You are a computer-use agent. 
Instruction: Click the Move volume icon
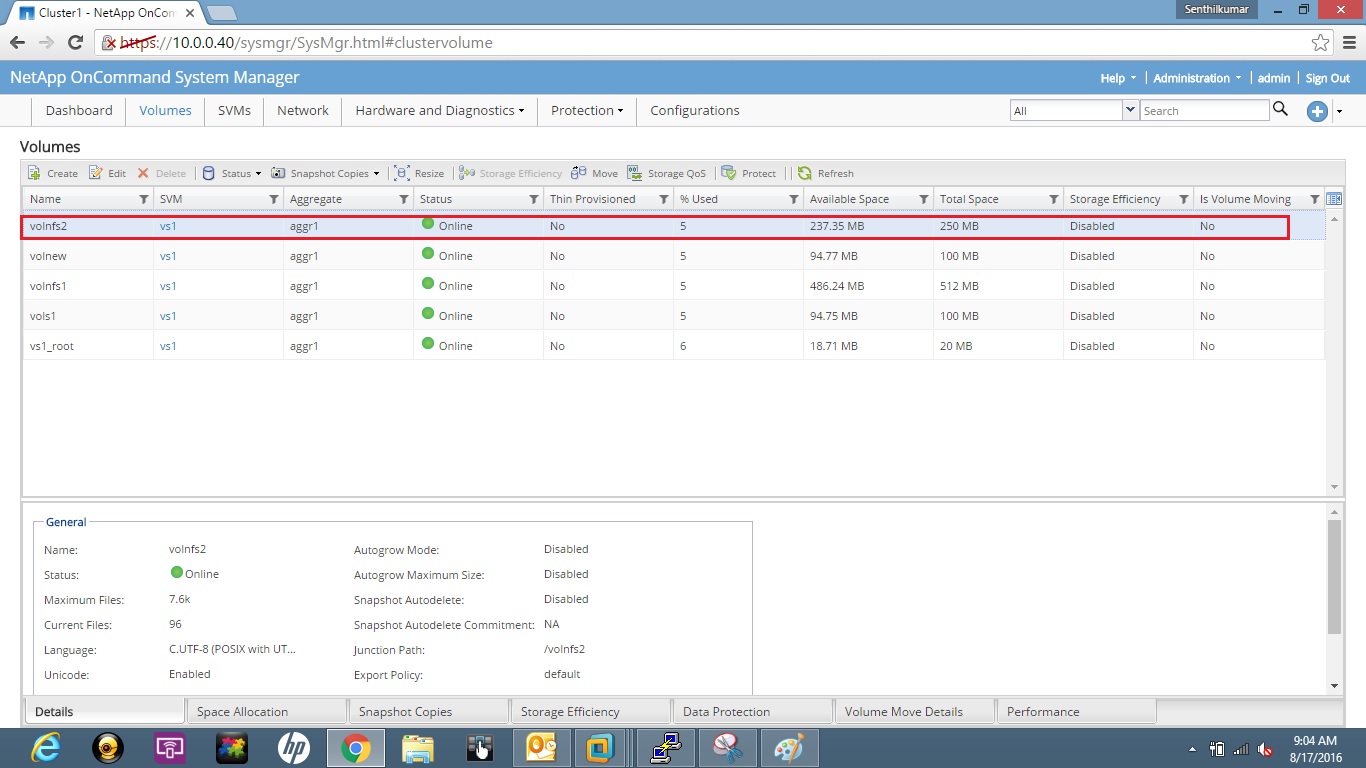[x=594, y=172]
